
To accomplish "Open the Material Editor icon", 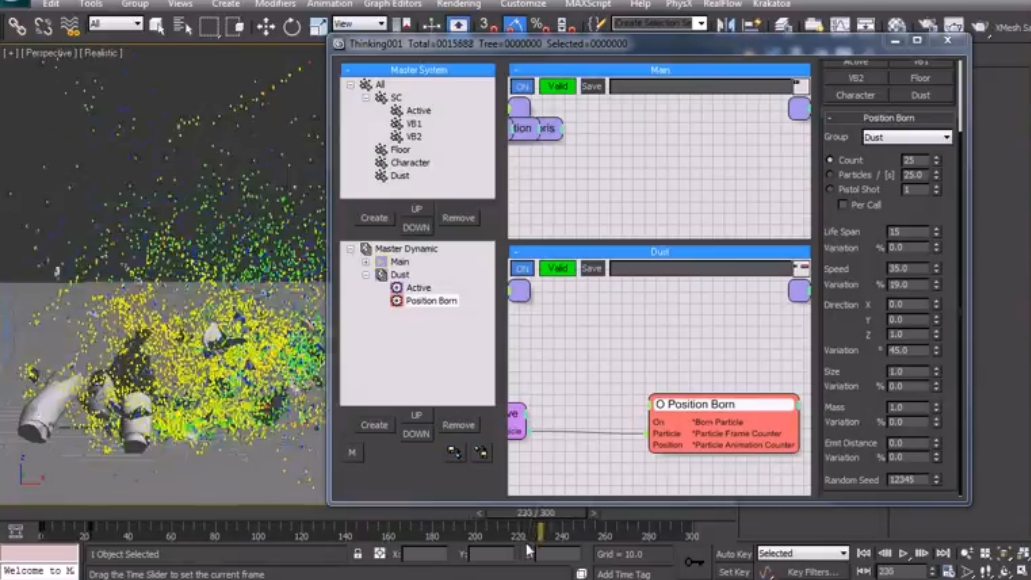I will [897, 25].
